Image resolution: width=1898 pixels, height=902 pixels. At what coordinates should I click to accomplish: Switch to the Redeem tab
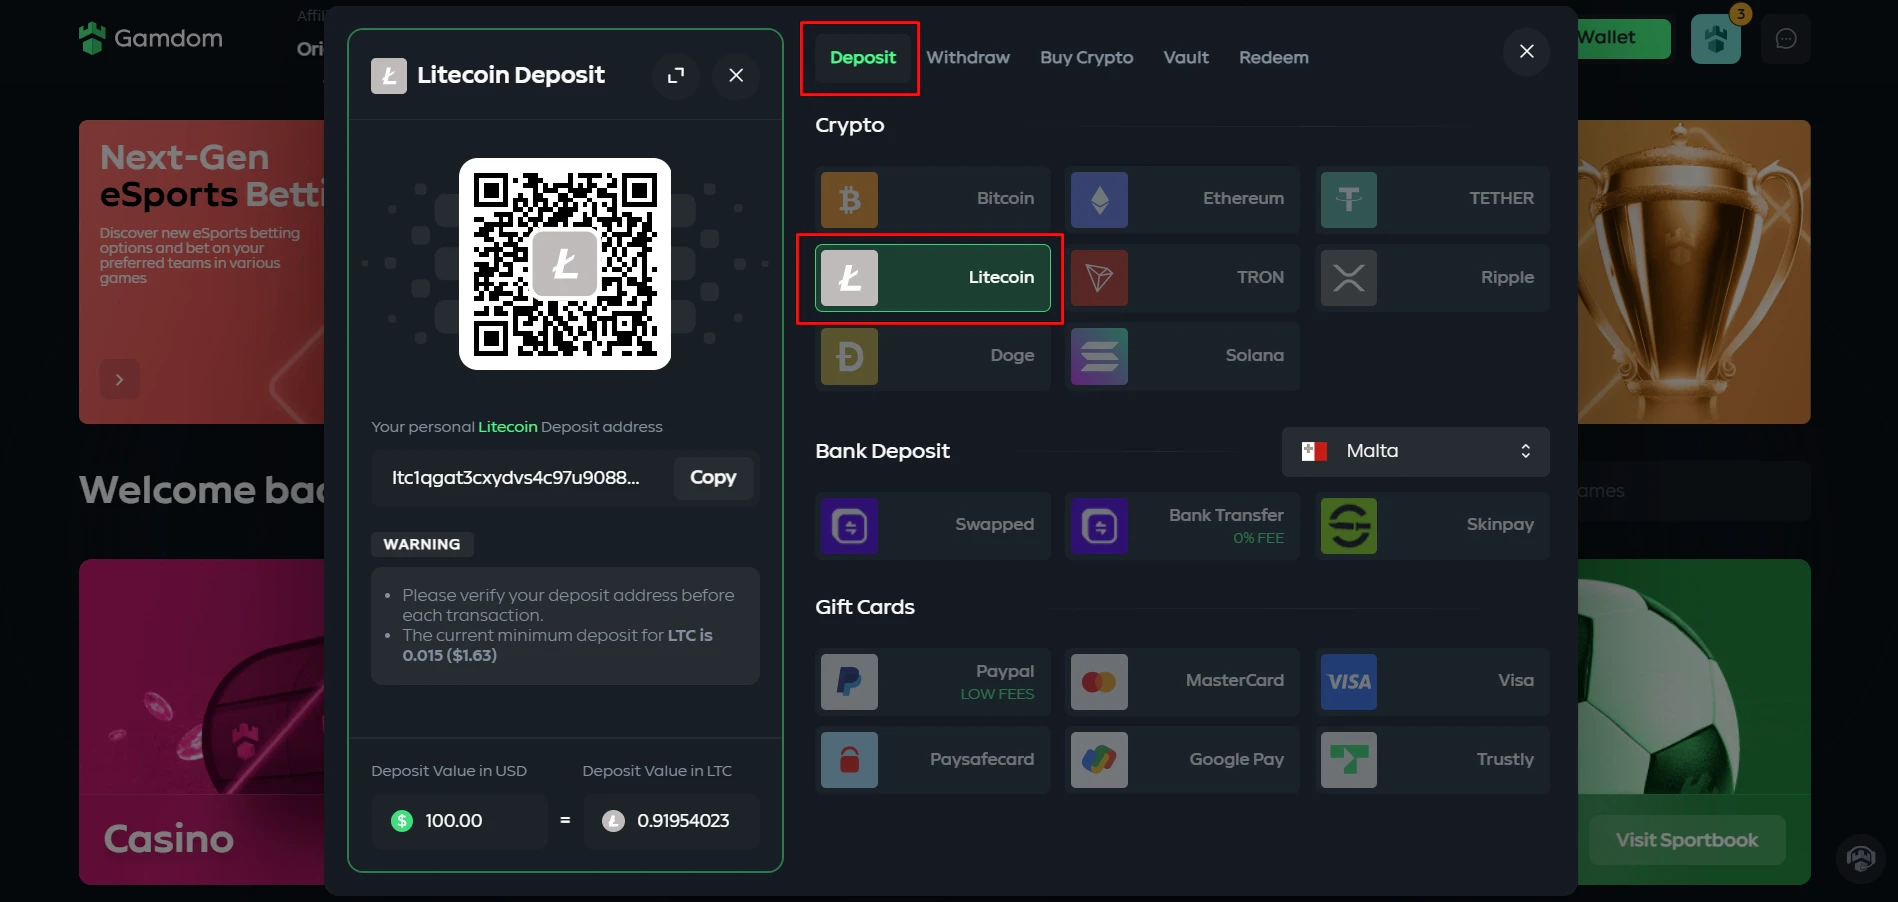click(x=1273, y=58)
